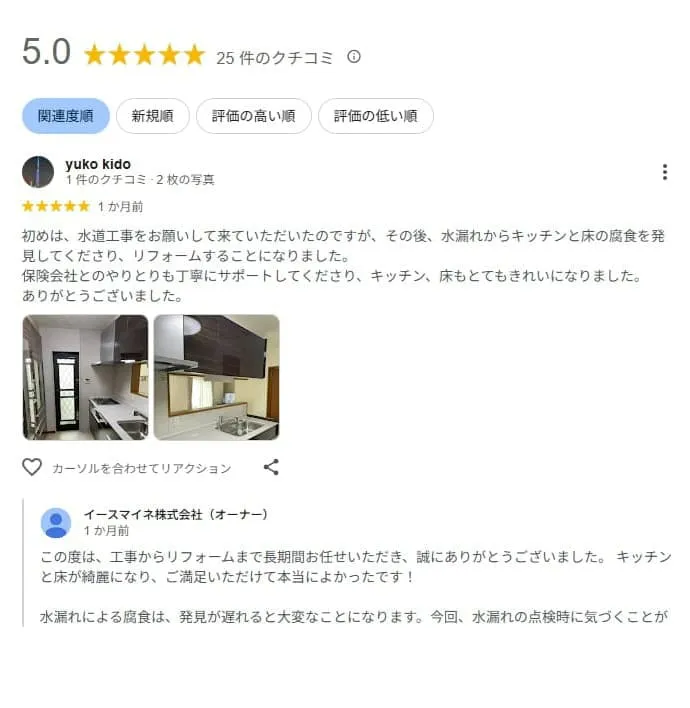The height and width of the screenshot is (708, 690).
Task: Click the share icon under the review photos
Action: 271,467
